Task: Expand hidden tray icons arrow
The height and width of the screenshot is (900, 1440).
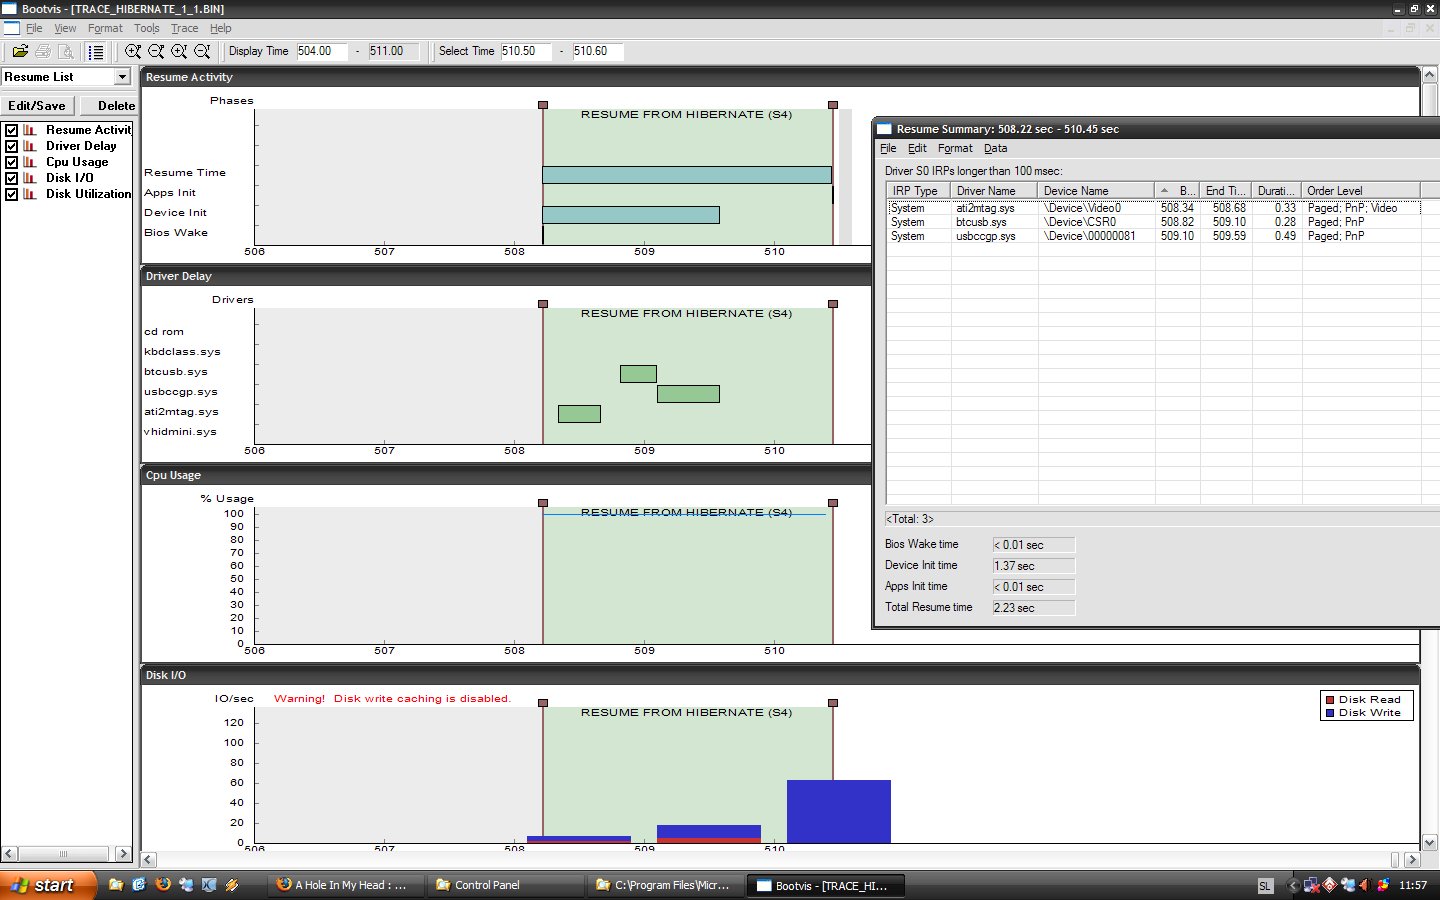Action: (x=1293, y=886)
